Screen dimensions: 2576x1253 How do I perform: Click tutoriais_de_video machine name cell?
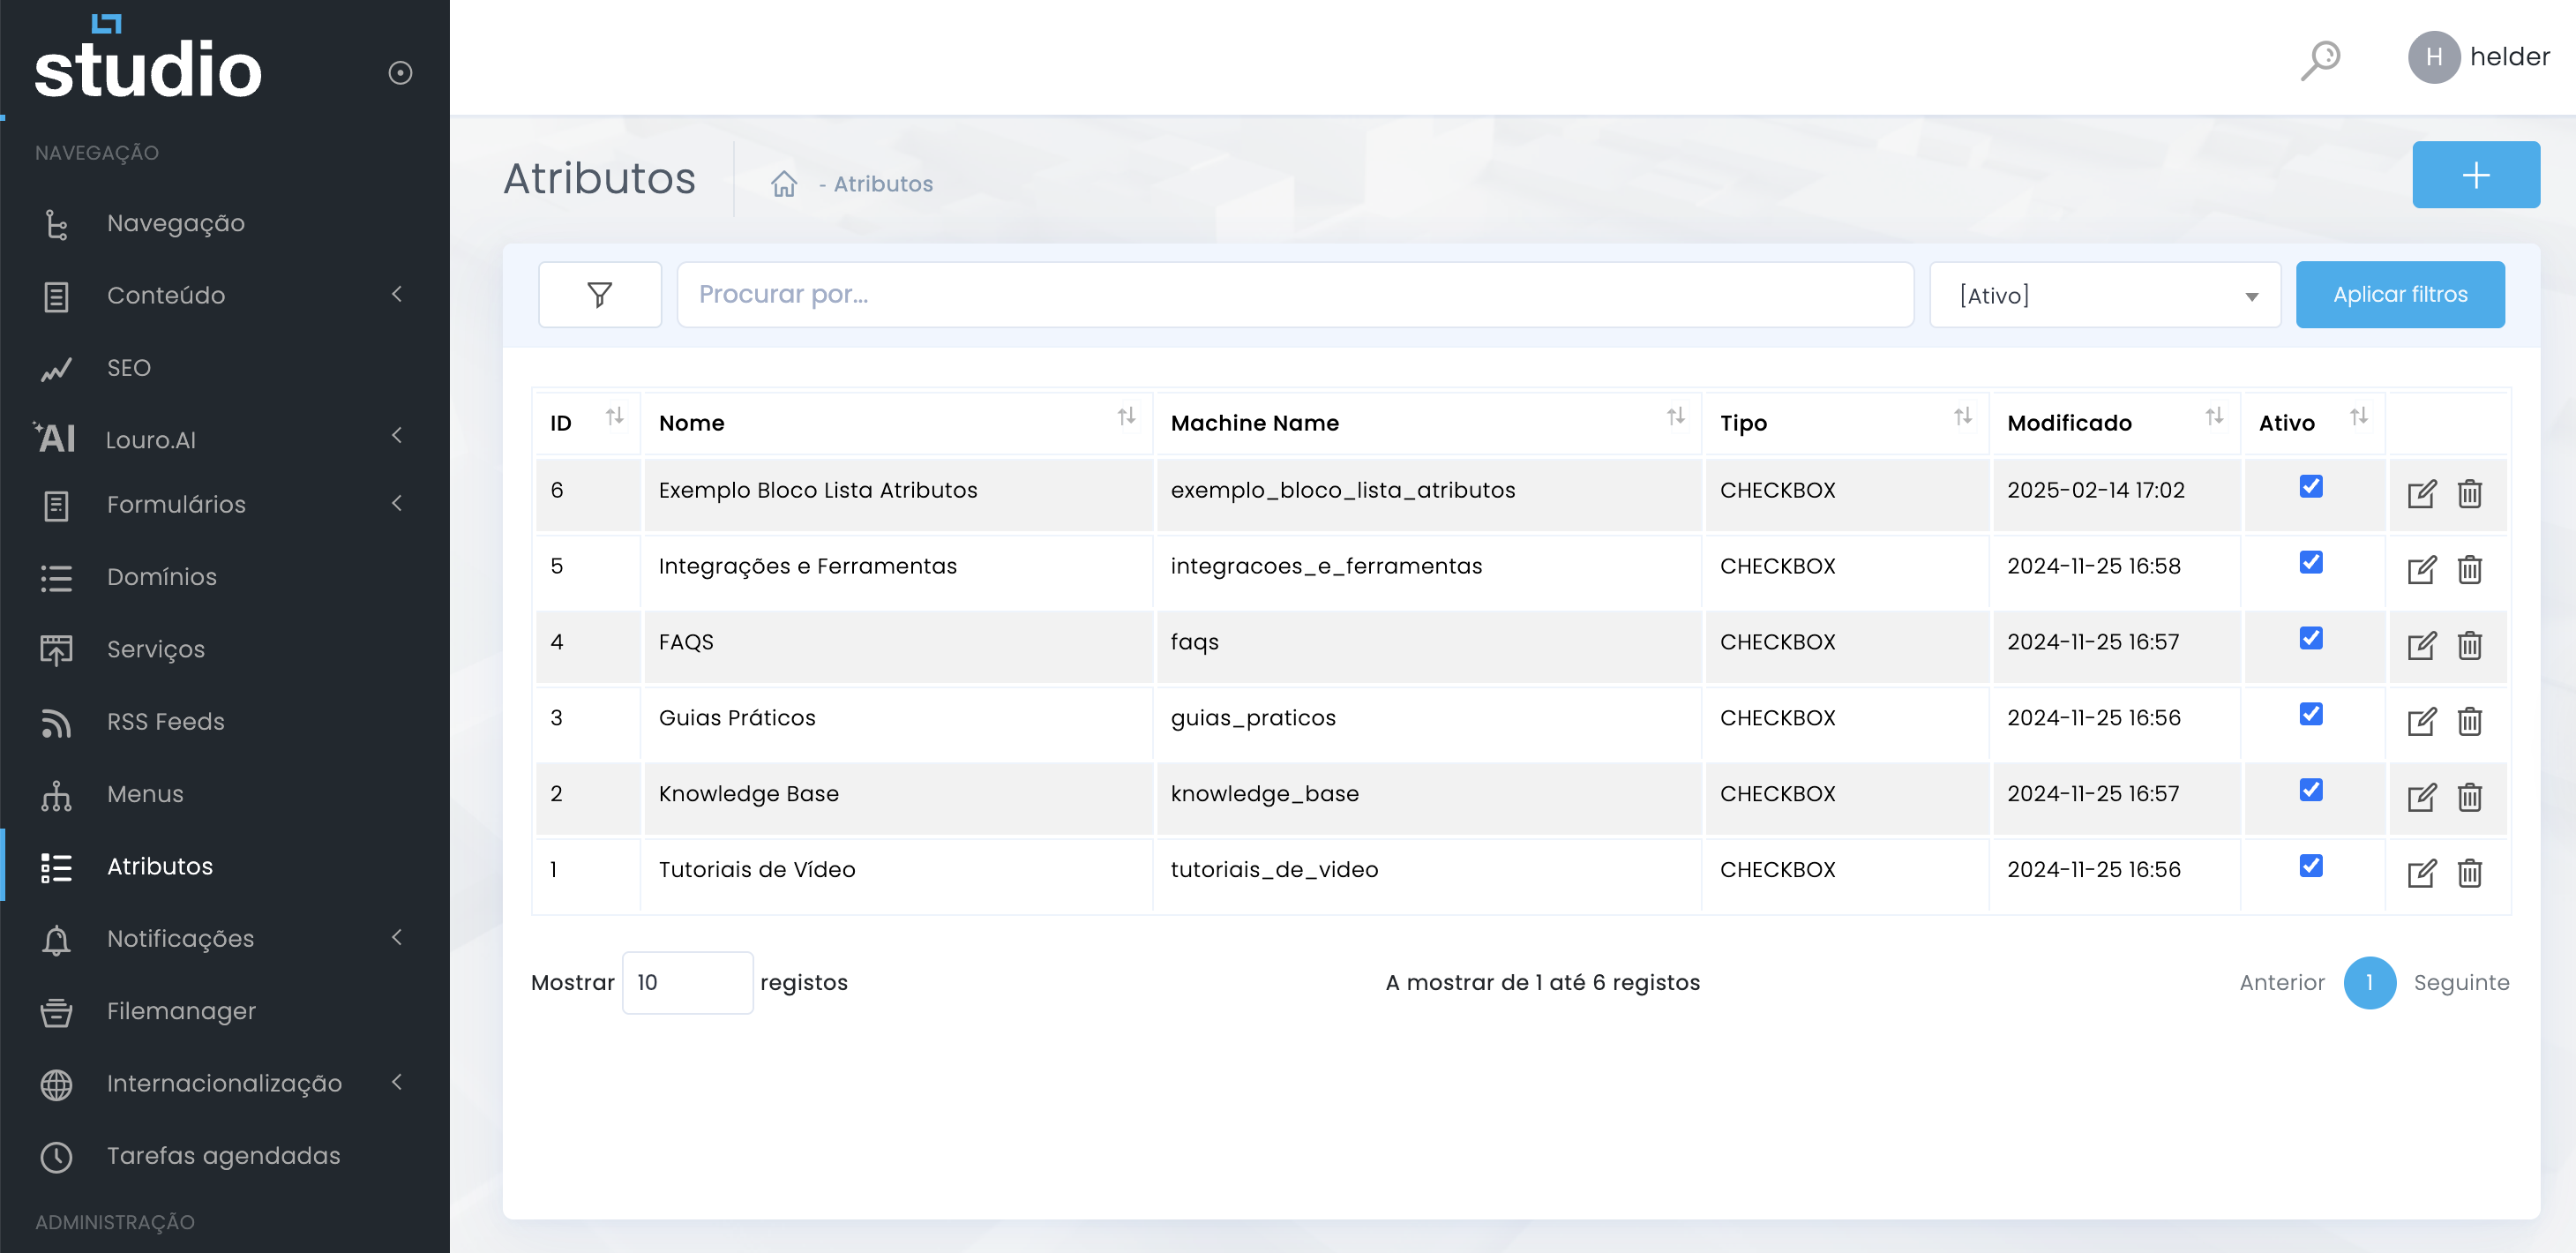tap(1428, 872)
